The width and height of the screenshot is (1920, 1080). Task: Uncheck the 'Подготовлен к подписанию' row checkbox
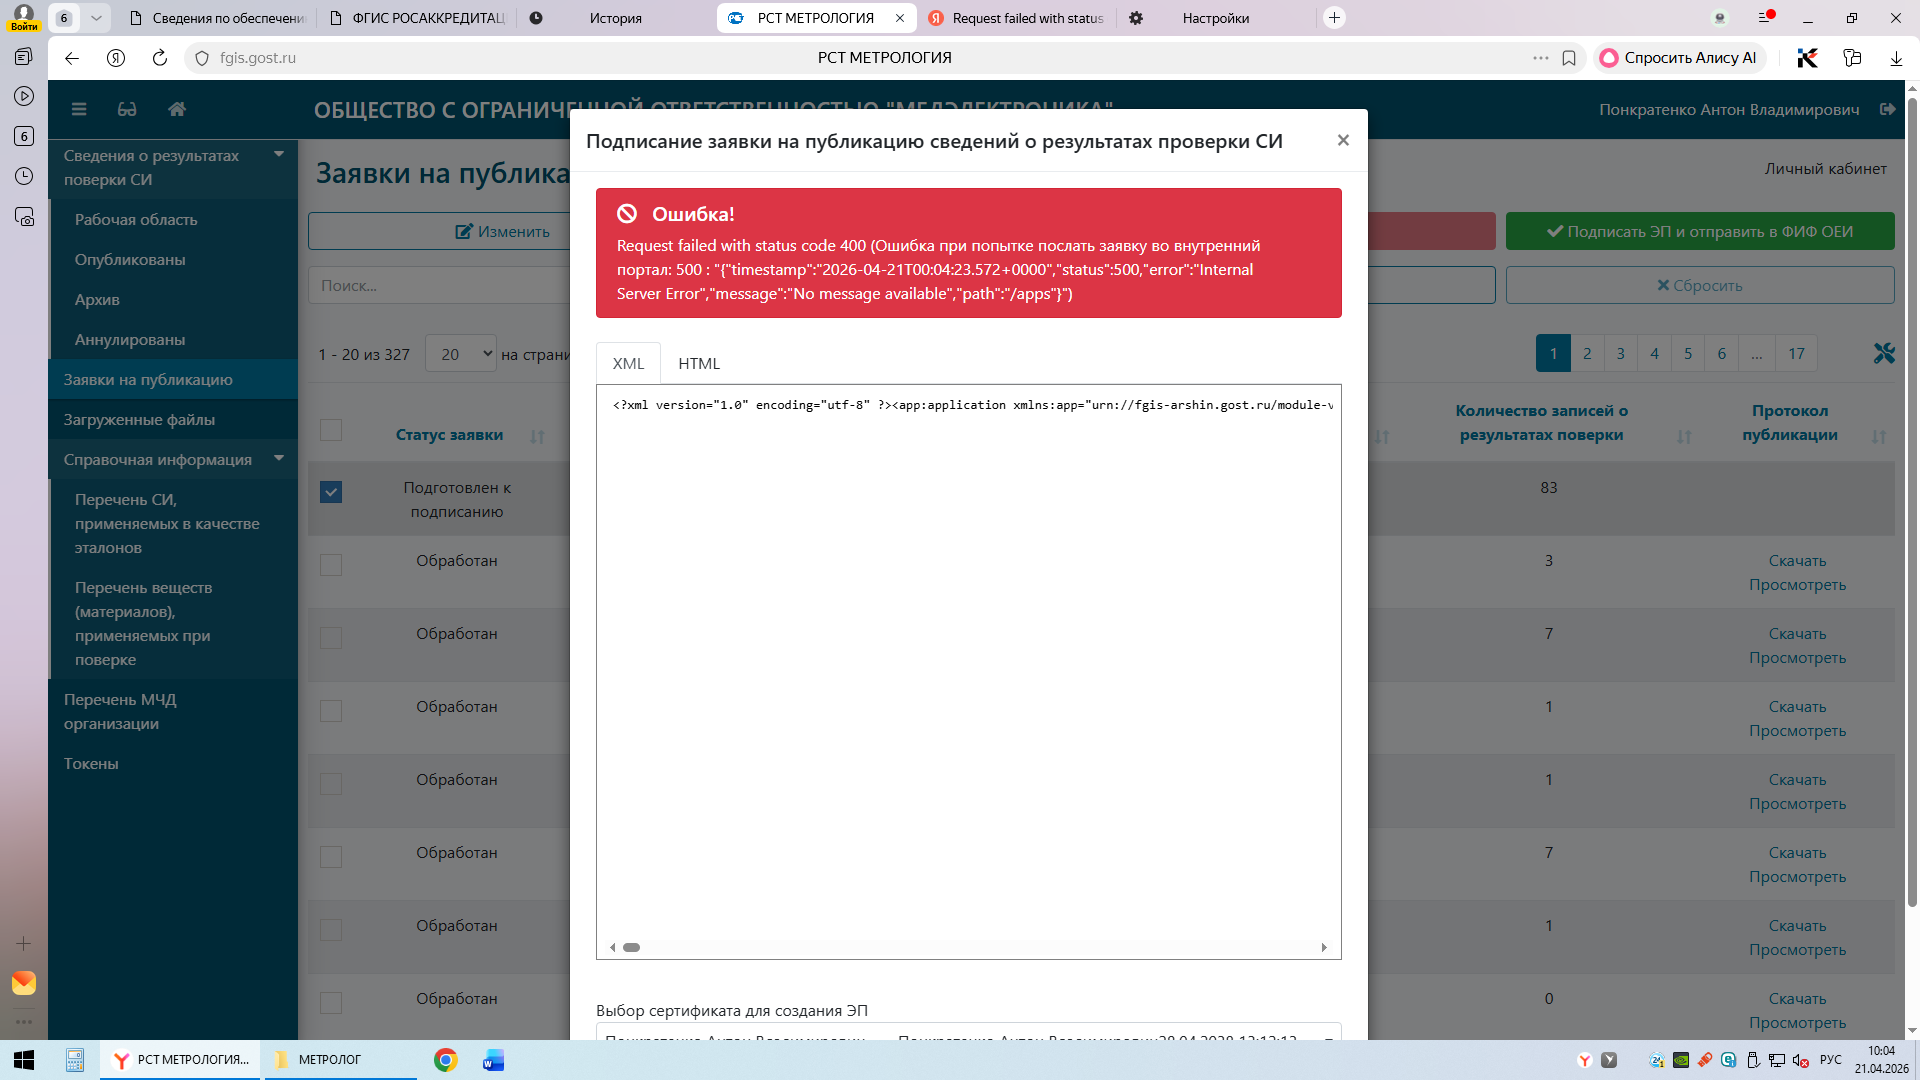(331, 492)
